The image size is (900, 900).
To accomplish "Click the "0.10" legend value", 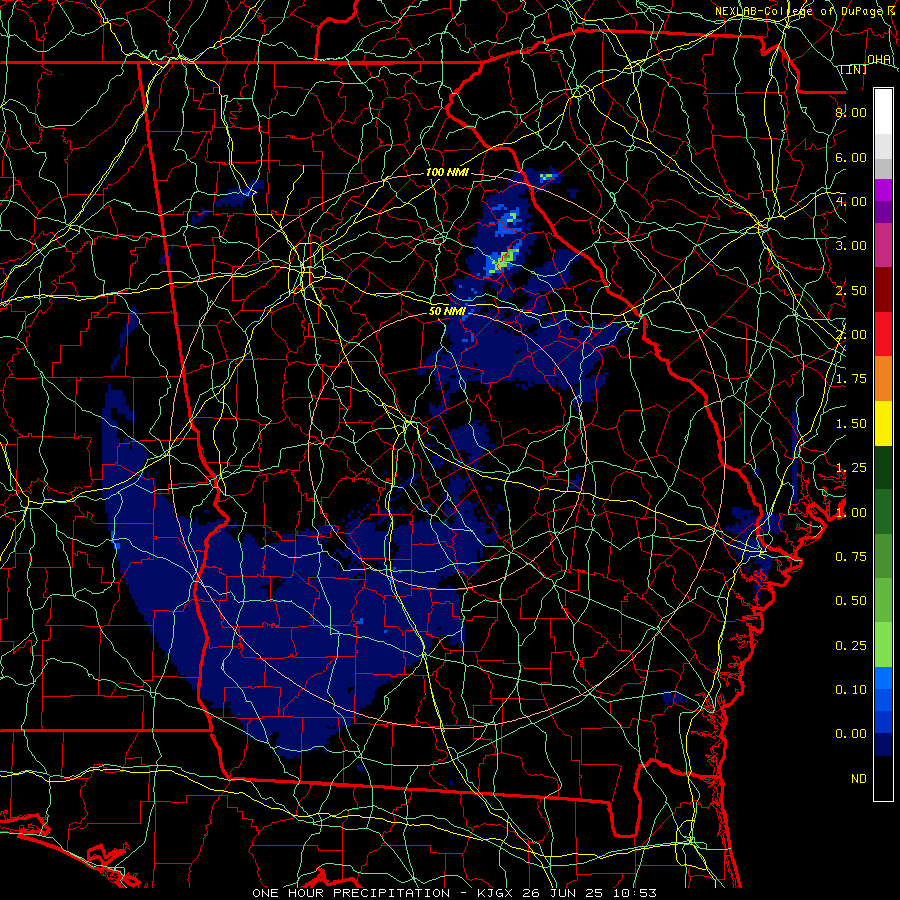I will pyautogui.click(x=851, y=690).
